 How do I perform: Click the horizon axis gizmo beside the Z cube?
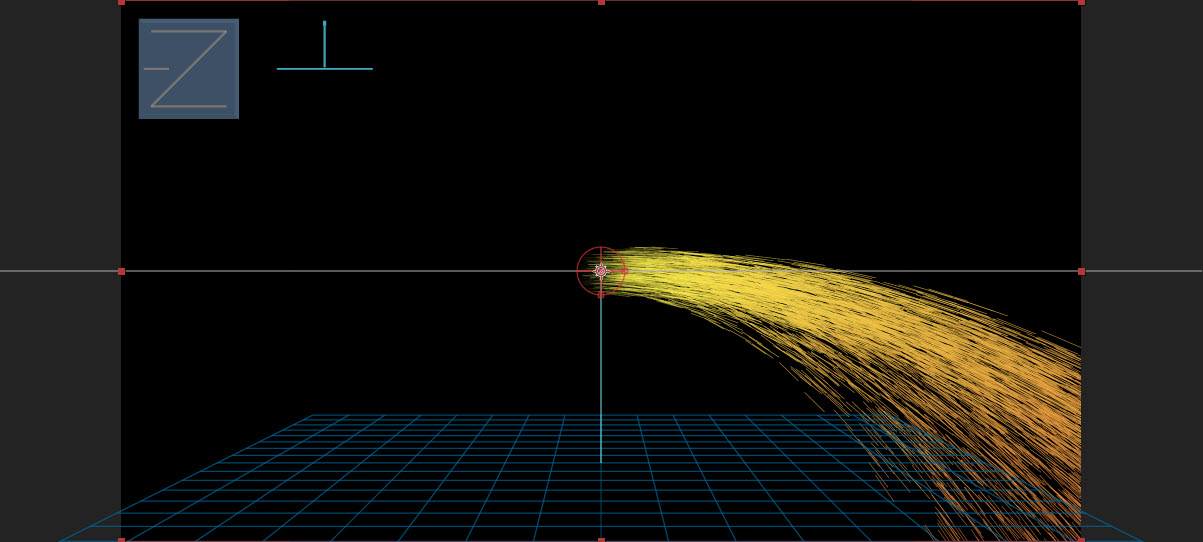[x=324, y=45]
